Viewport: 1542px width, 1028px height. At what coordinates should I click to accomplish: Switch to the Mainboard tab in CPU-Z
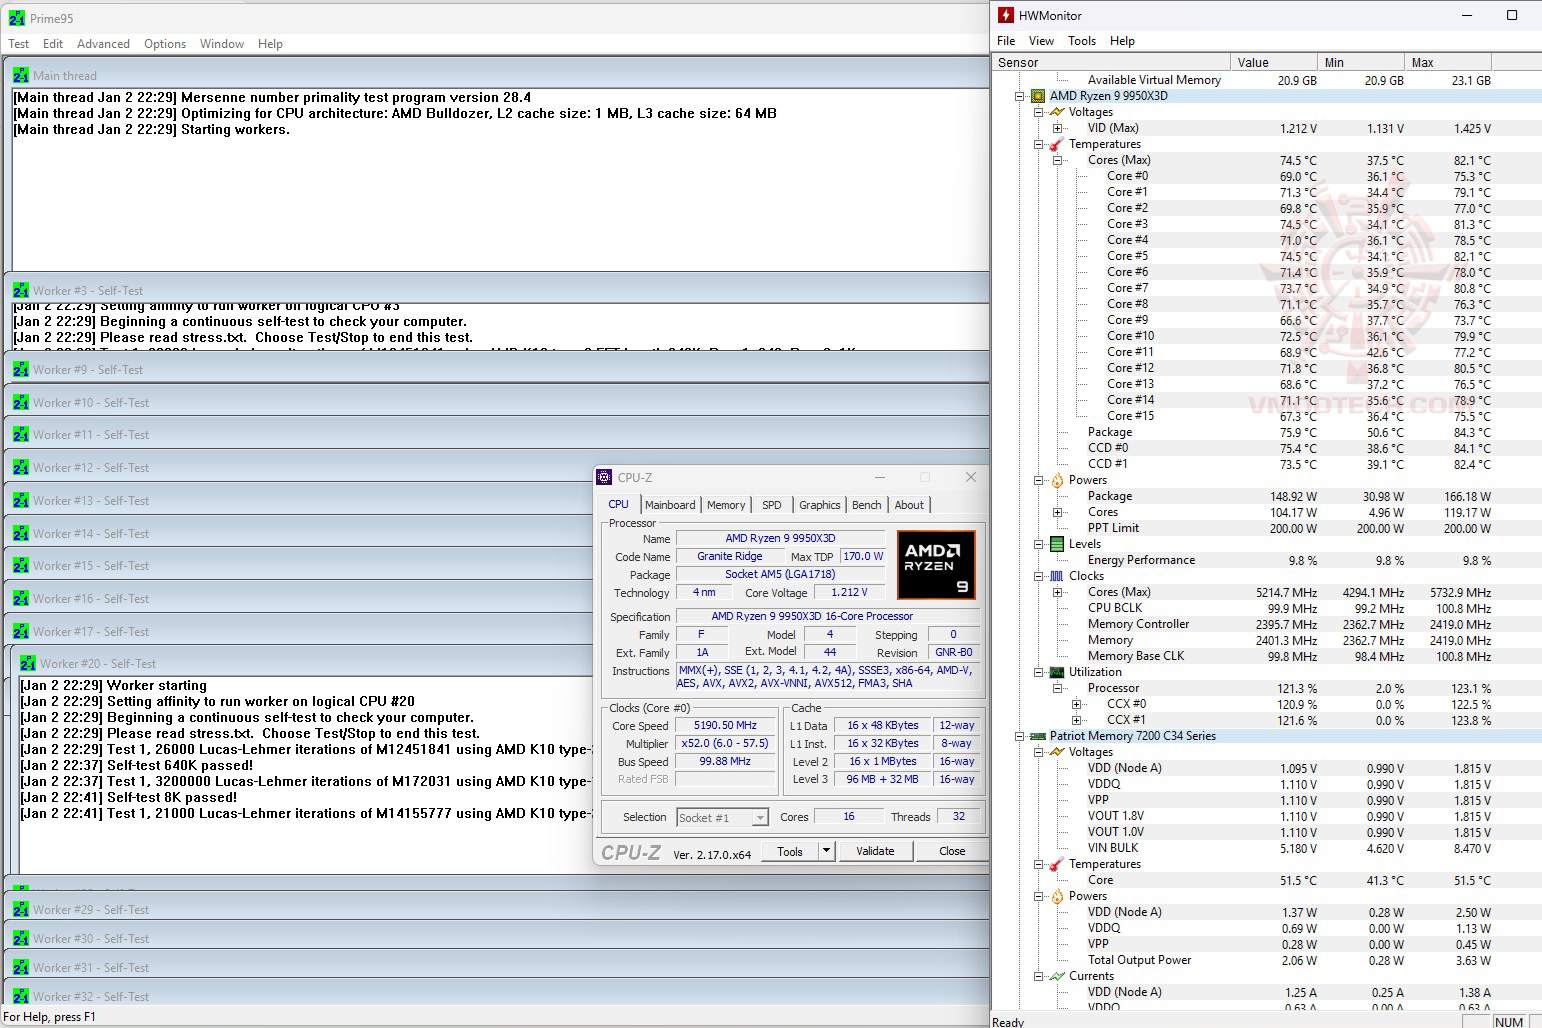click(670, 505)
